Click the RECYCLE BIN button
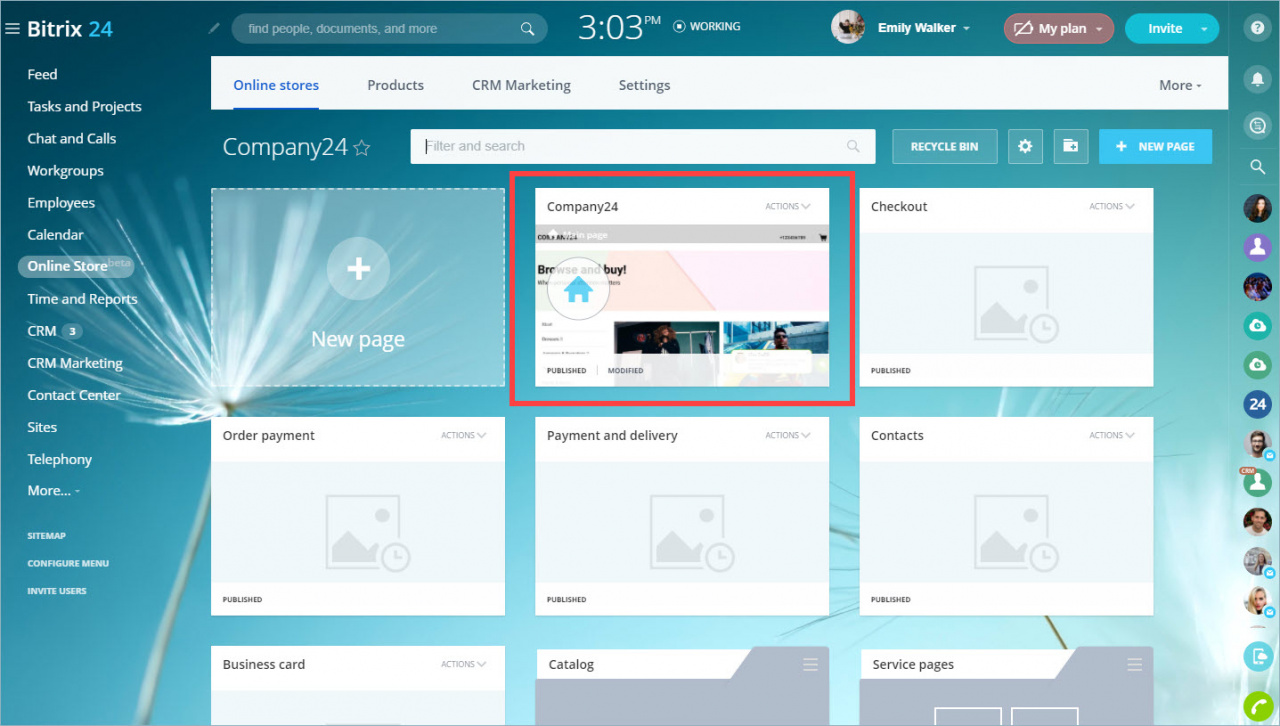The image size is (1280, 726). pos(944,146)
